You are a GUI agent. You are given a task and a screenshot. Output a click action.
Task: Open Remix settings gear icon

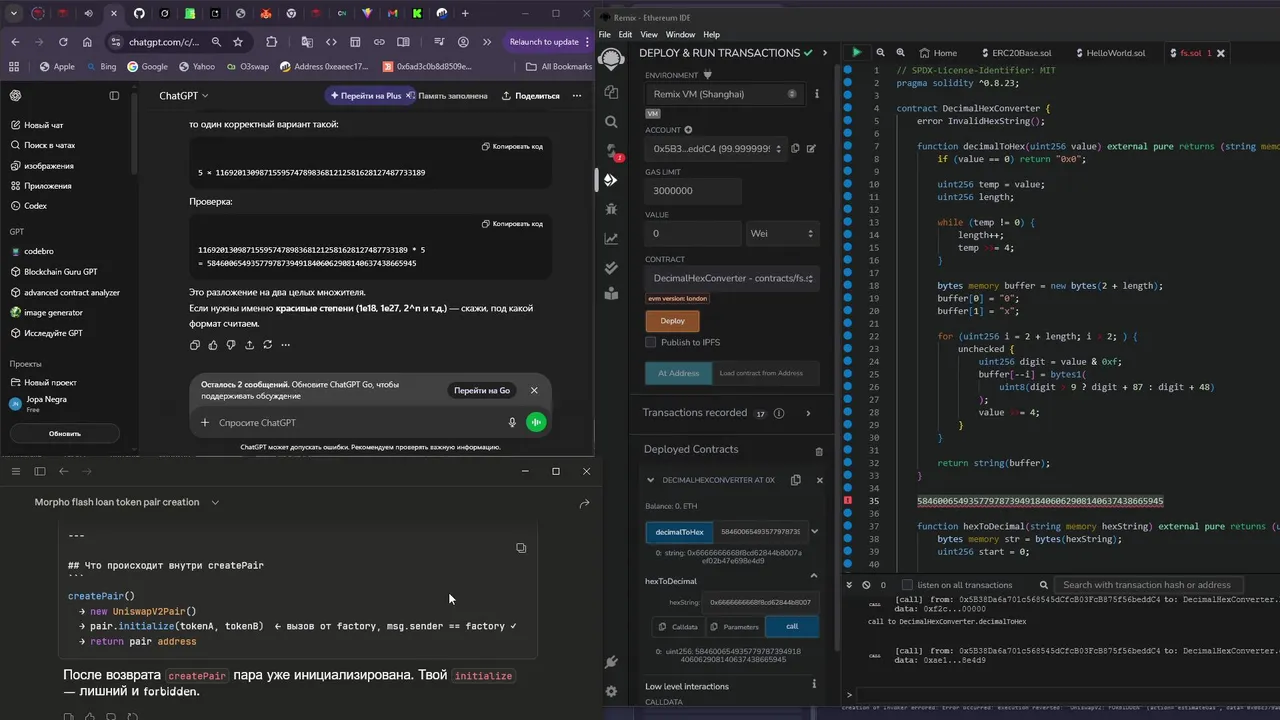611,691
